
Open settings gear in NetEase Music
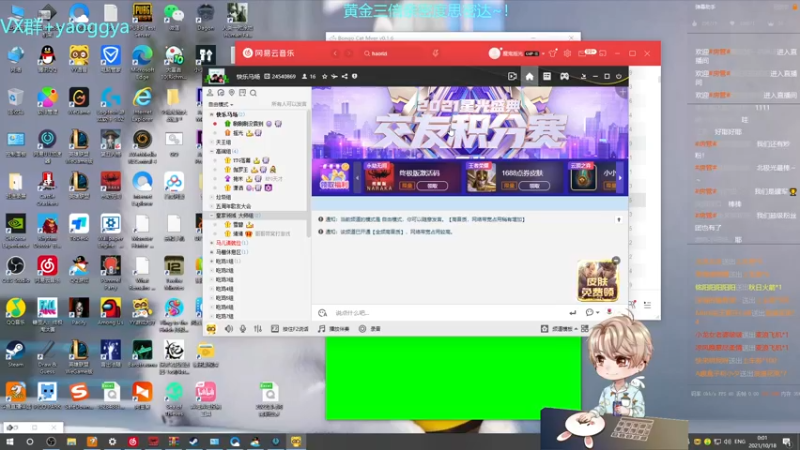[567, 53]
